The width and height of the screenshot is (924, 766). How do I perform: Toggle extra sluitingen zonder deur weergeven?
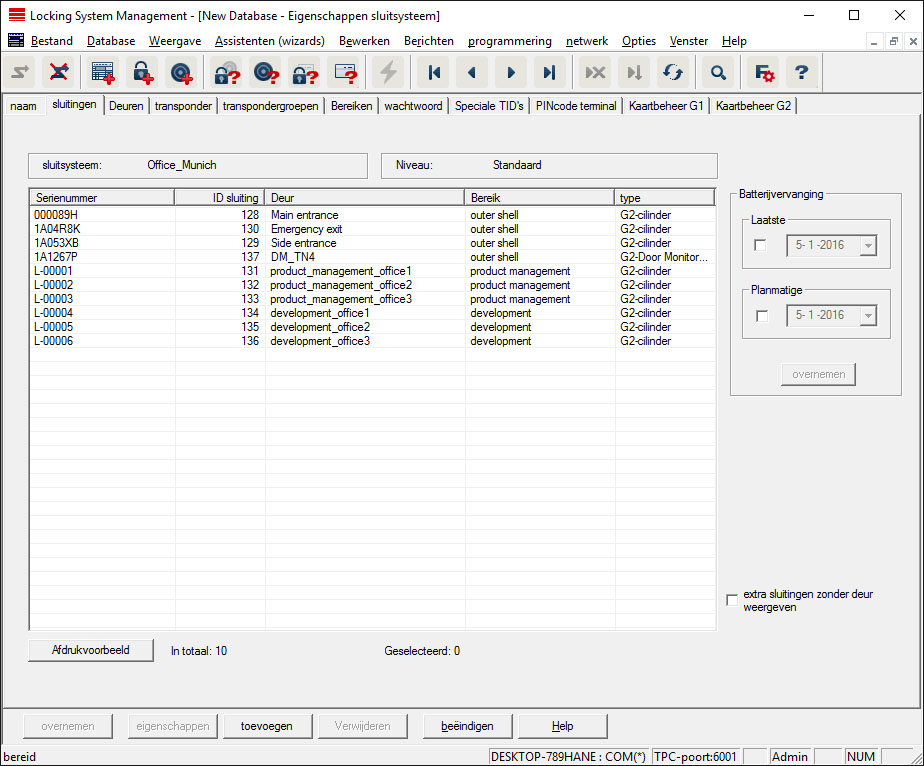click(733, 600)
